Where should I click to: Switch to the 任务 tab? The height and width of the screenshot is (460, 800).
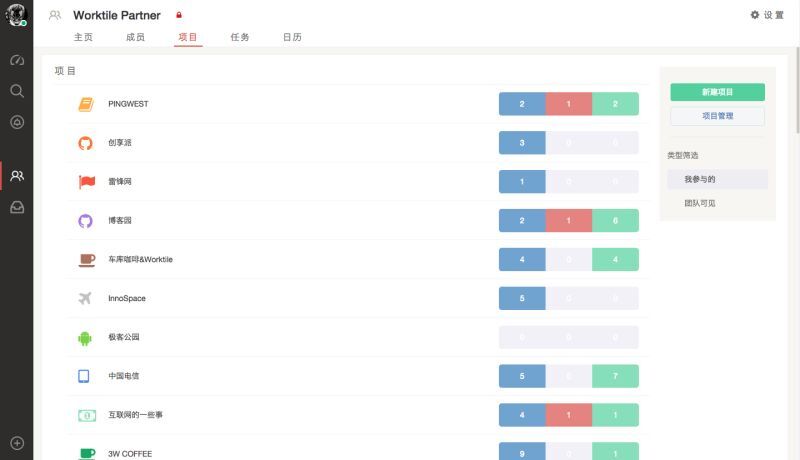[x=240, y=37]
